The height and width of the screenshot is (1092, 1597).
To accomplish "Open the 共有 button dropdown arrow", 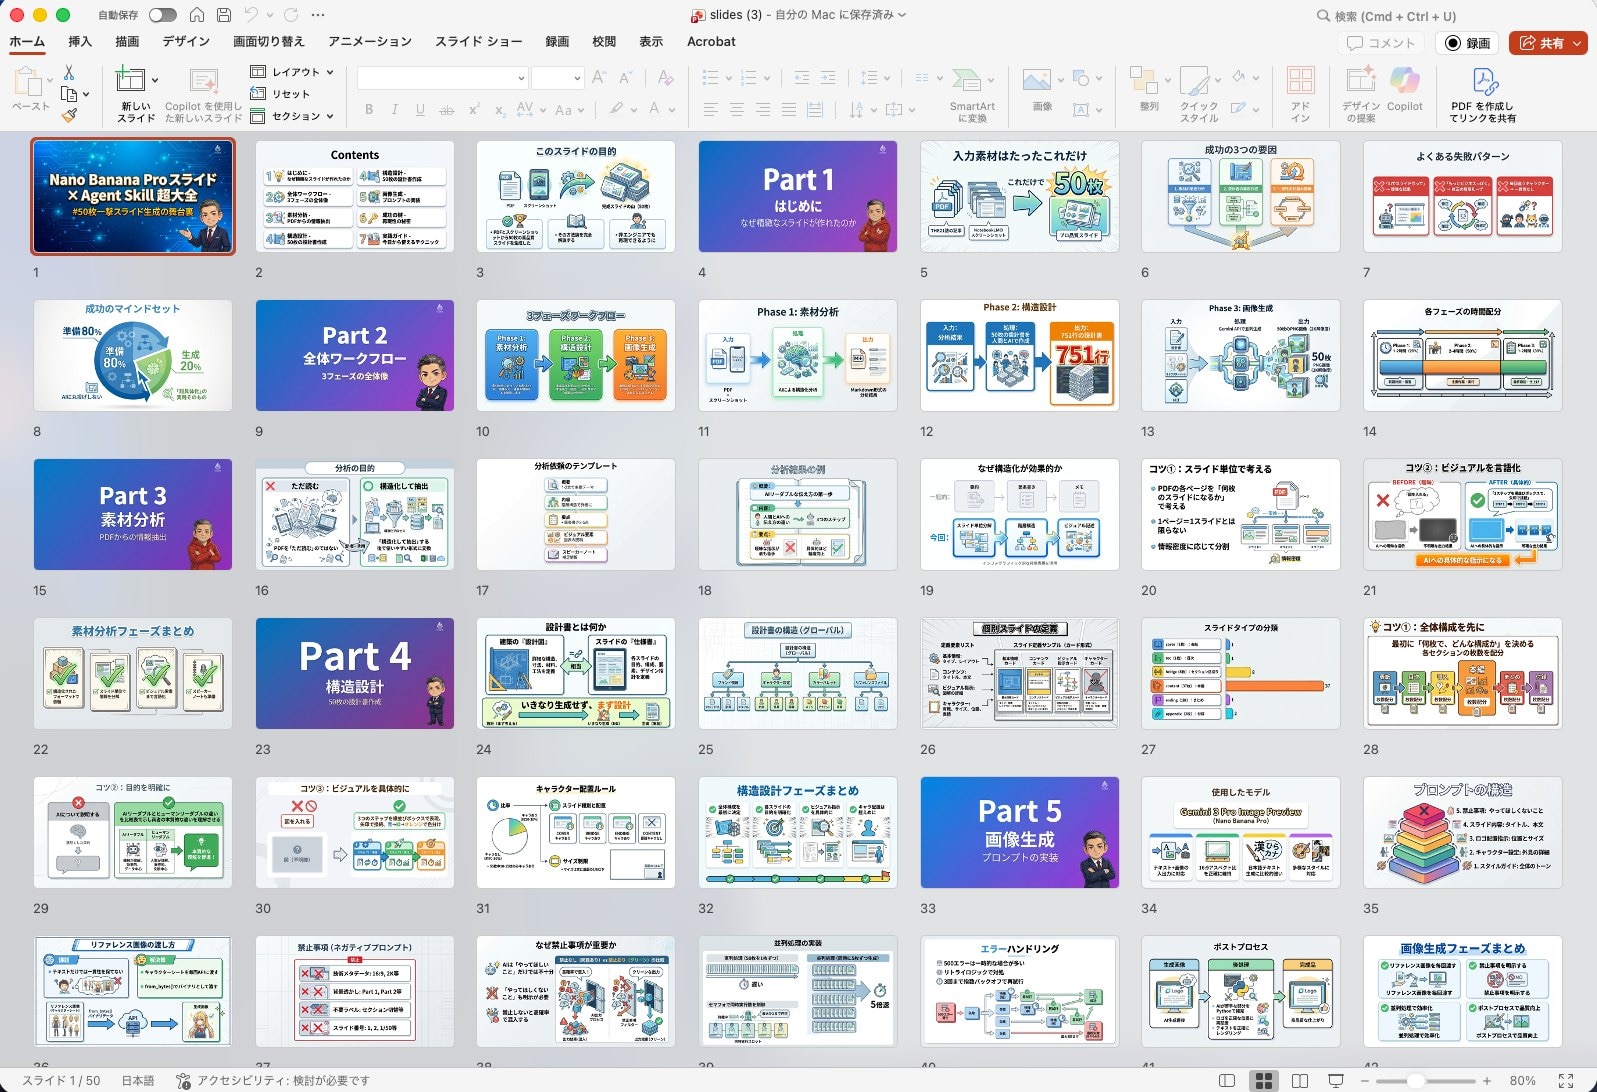I will pos(1577,43).
